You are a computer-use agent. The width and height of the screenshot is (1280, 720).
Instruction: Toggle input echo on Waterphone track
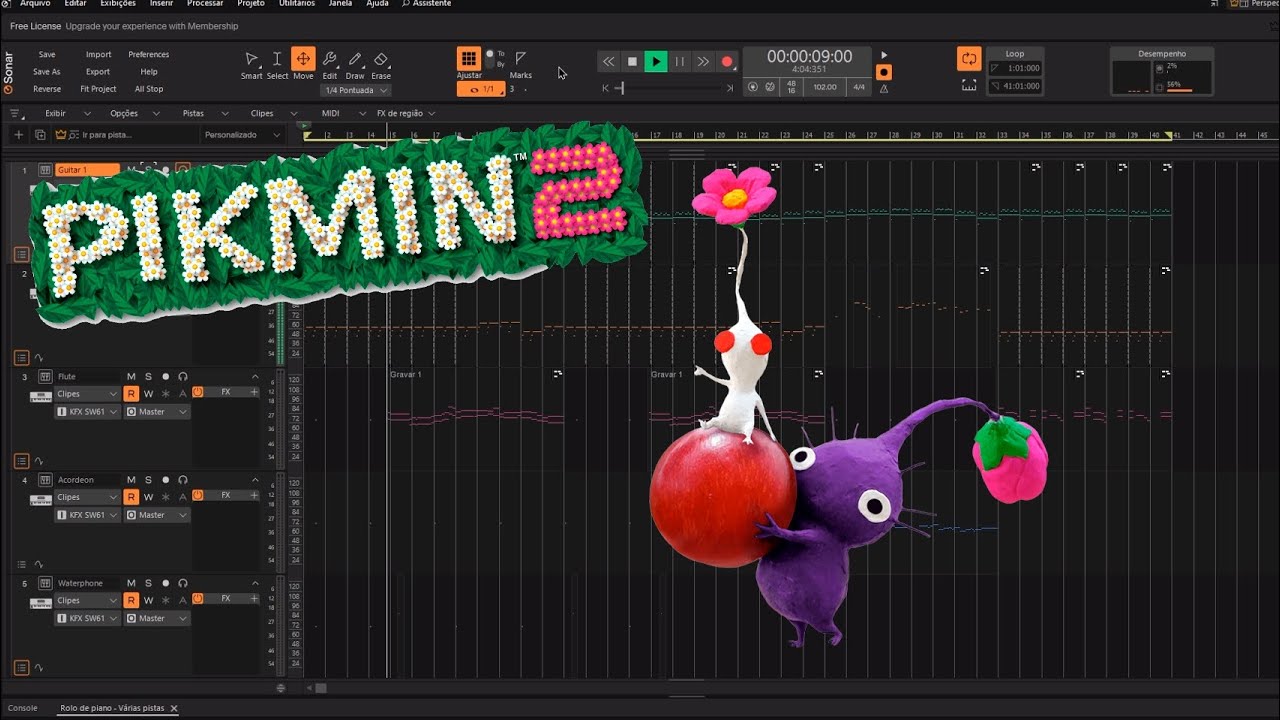pos(182,583)
